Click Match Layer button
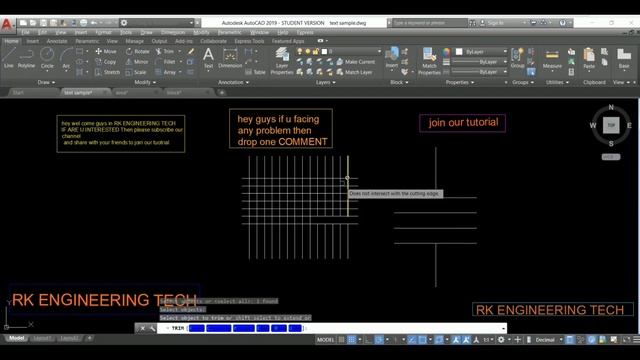 point(353,72)
